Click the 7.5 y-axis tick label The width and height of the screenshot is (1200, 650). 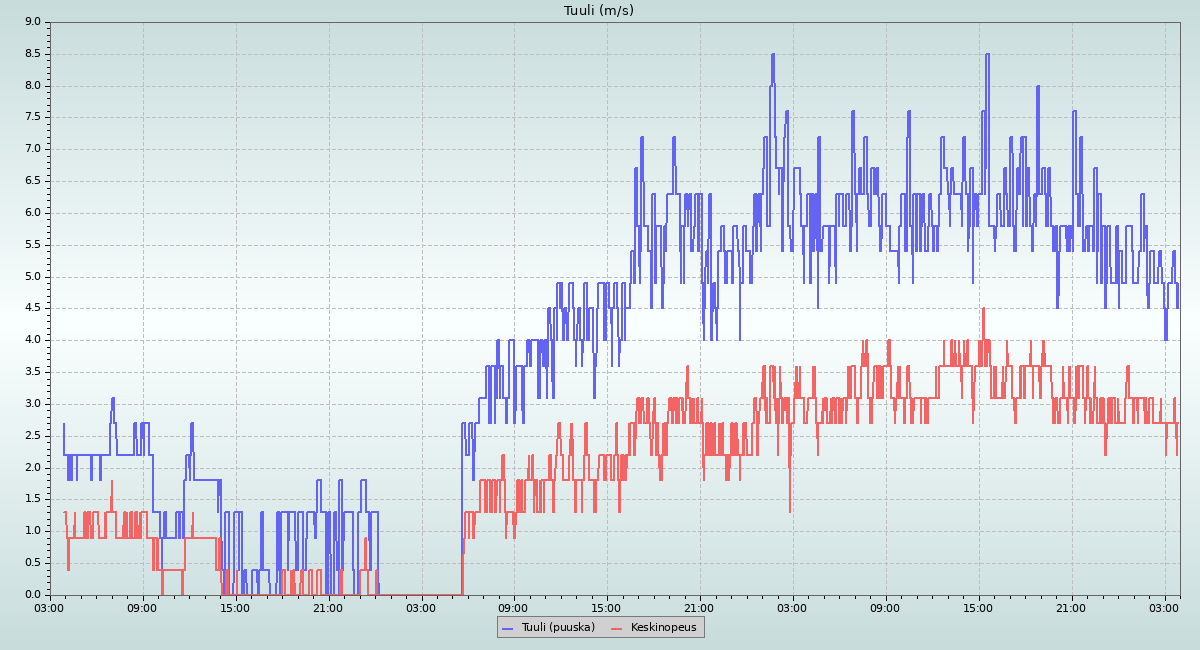(32, 117)
